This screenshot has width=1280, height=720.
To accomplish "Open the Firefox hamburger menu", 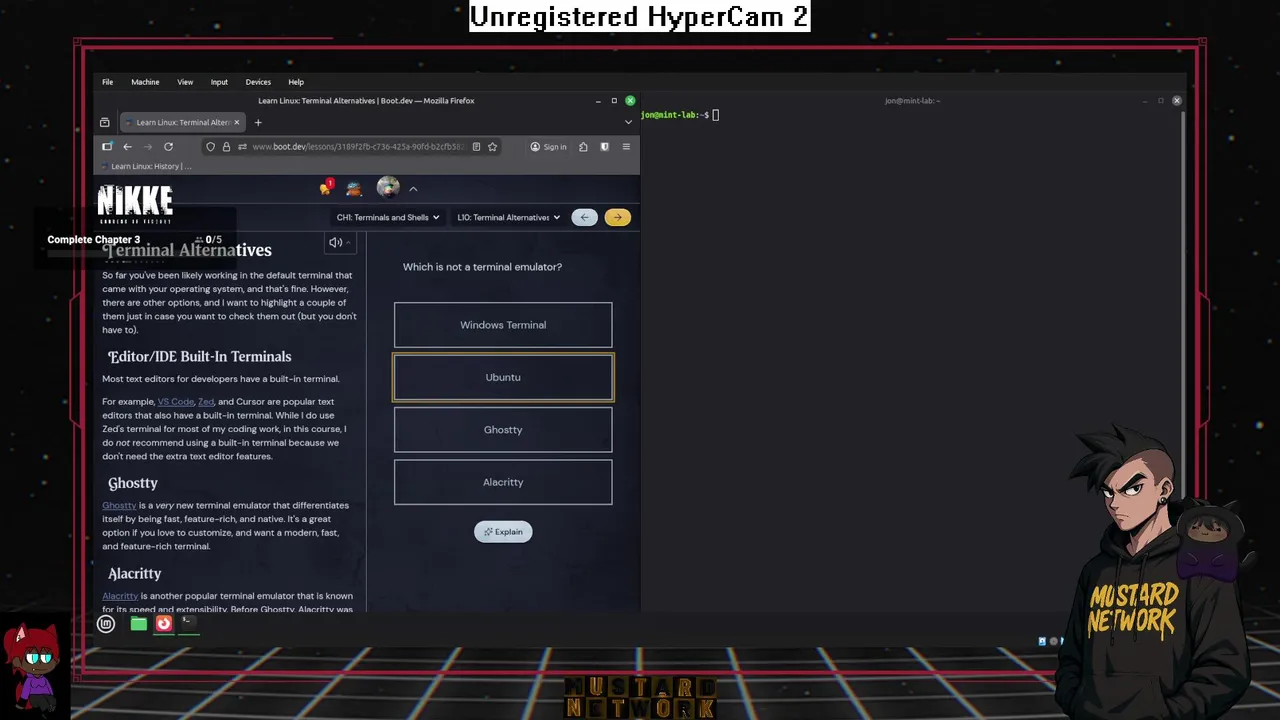I will [x=626, y=147].
